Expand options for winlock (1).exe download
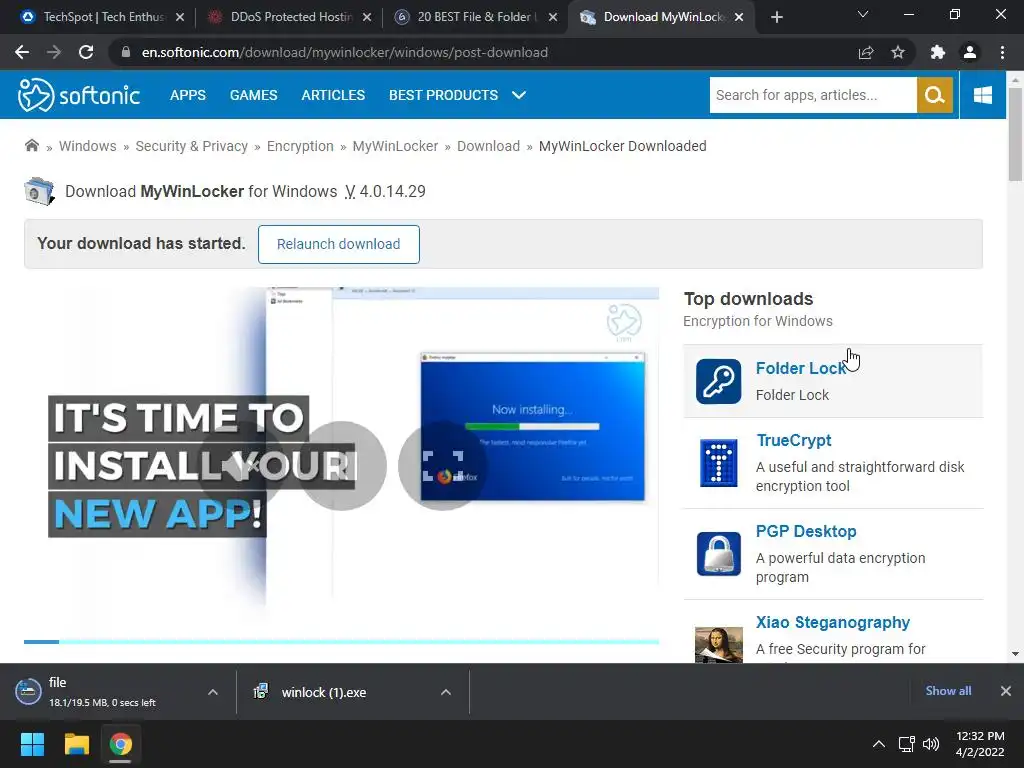 [x=446, y=692]
